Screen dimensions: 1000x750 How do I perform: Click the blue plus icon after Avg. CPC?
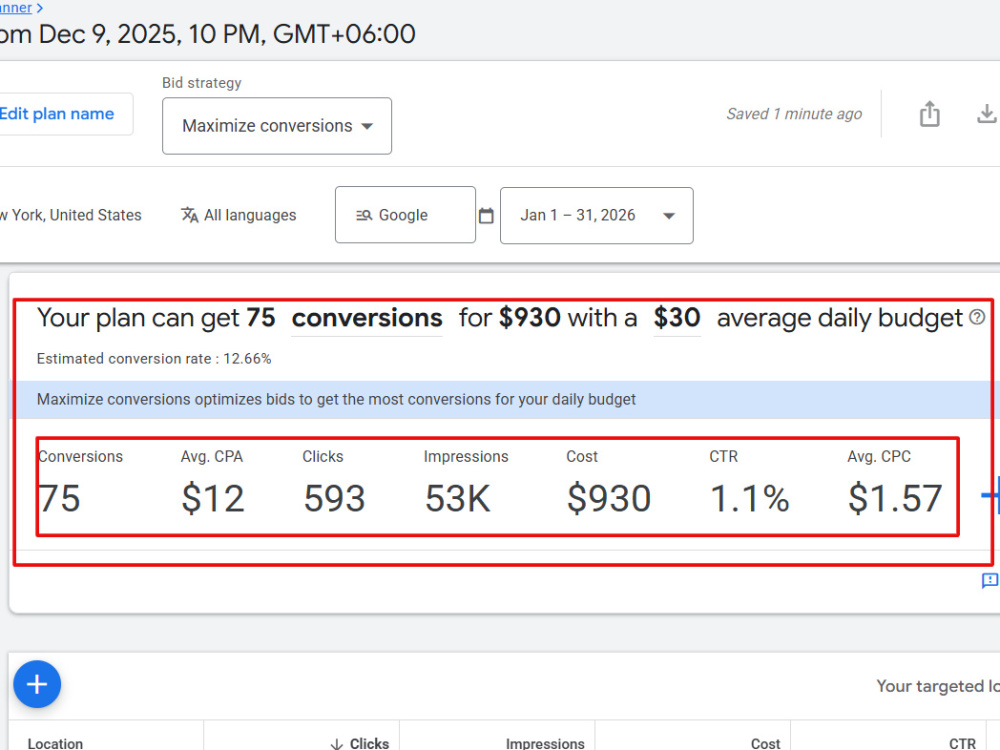point(990,494)
